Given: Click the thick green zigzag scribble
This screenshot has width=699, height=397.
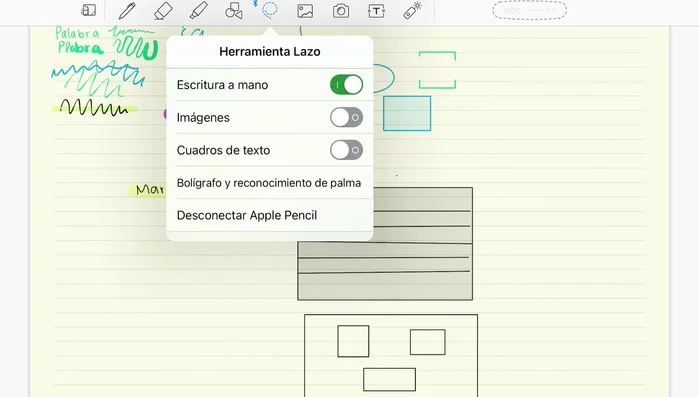Looking at the screenshot, I should [x=135, y=48].
